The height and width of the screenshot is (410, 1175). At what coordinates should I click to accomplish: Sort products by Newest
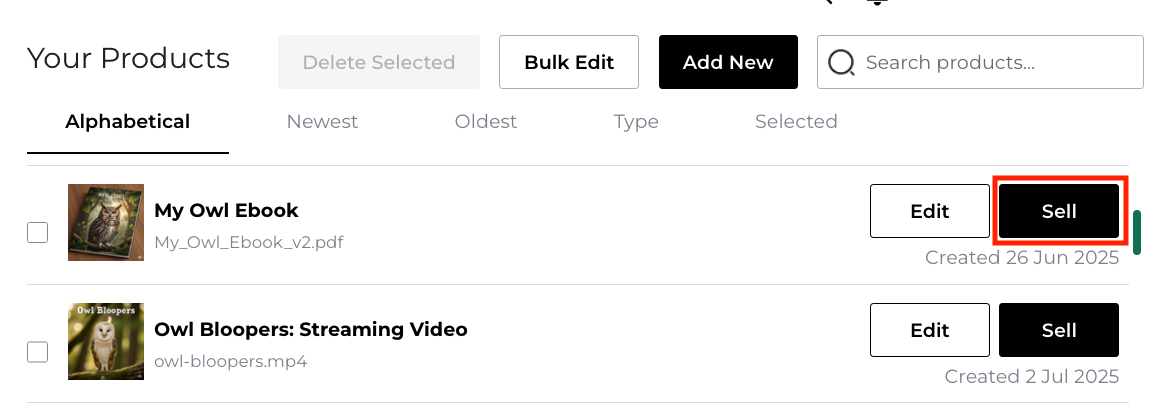pyautogui.click(x=322, y=122)
